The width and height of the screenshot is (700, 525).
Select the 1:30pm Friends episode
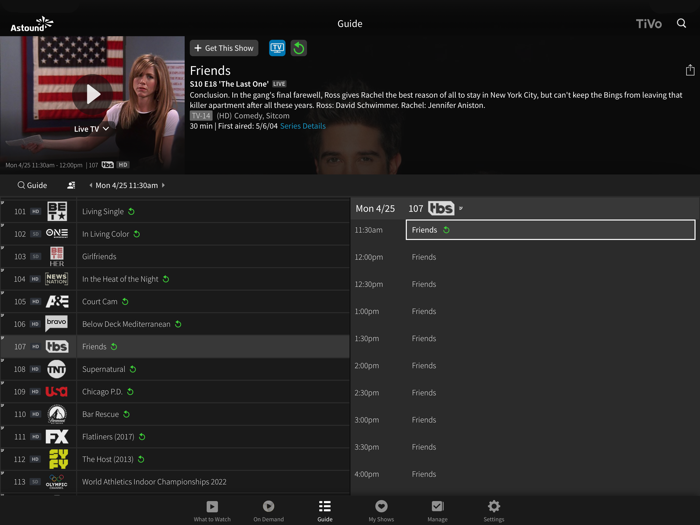pos(550,338)
